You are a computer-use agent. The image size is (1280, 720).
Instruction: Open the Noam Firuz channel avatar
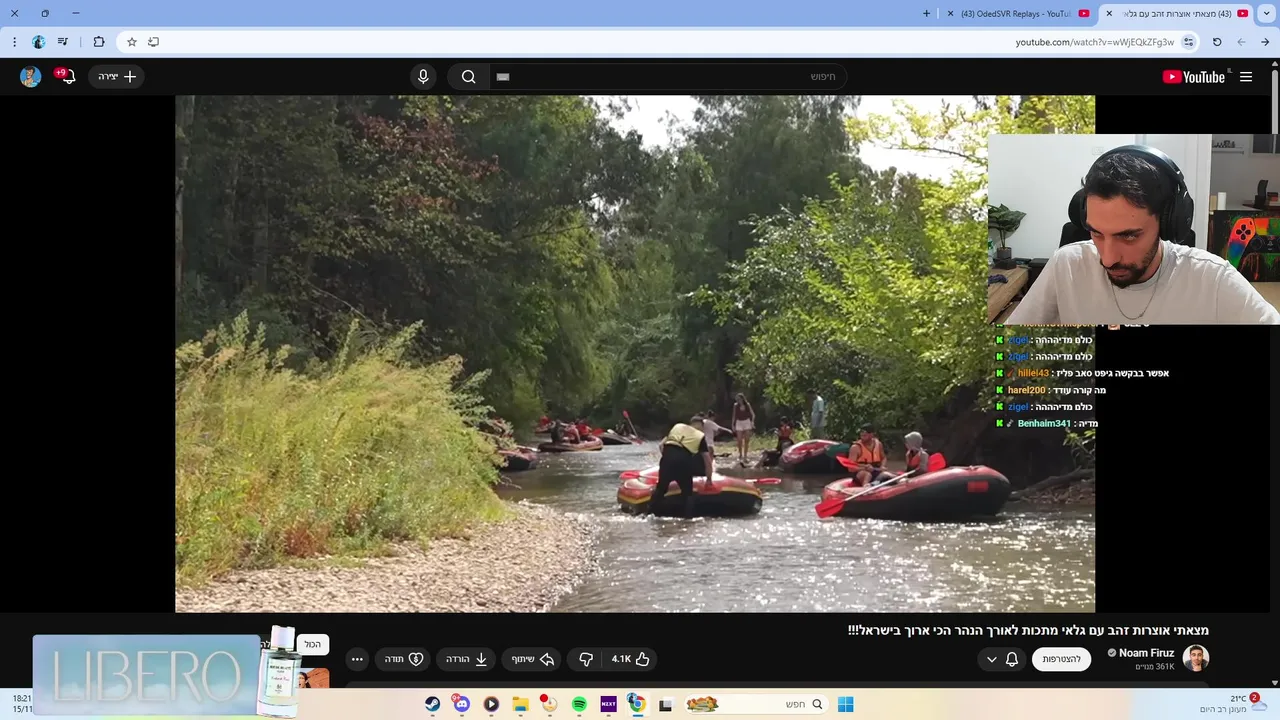tap(1196, 658)
